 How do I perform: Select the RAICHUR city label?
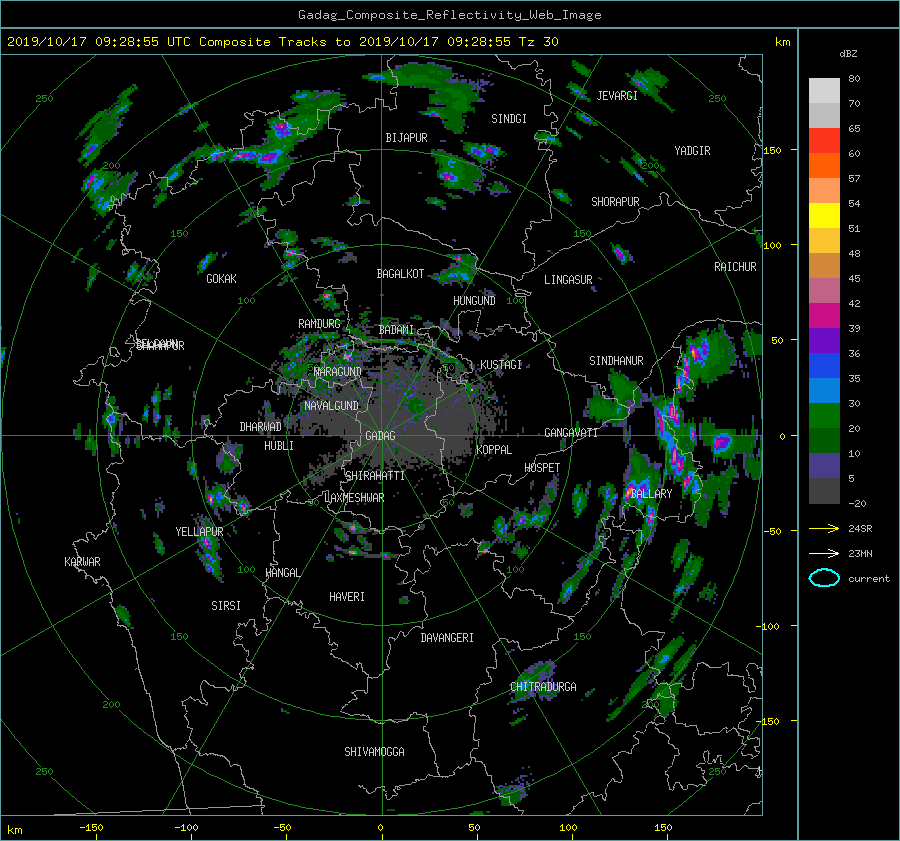point(735,267)
